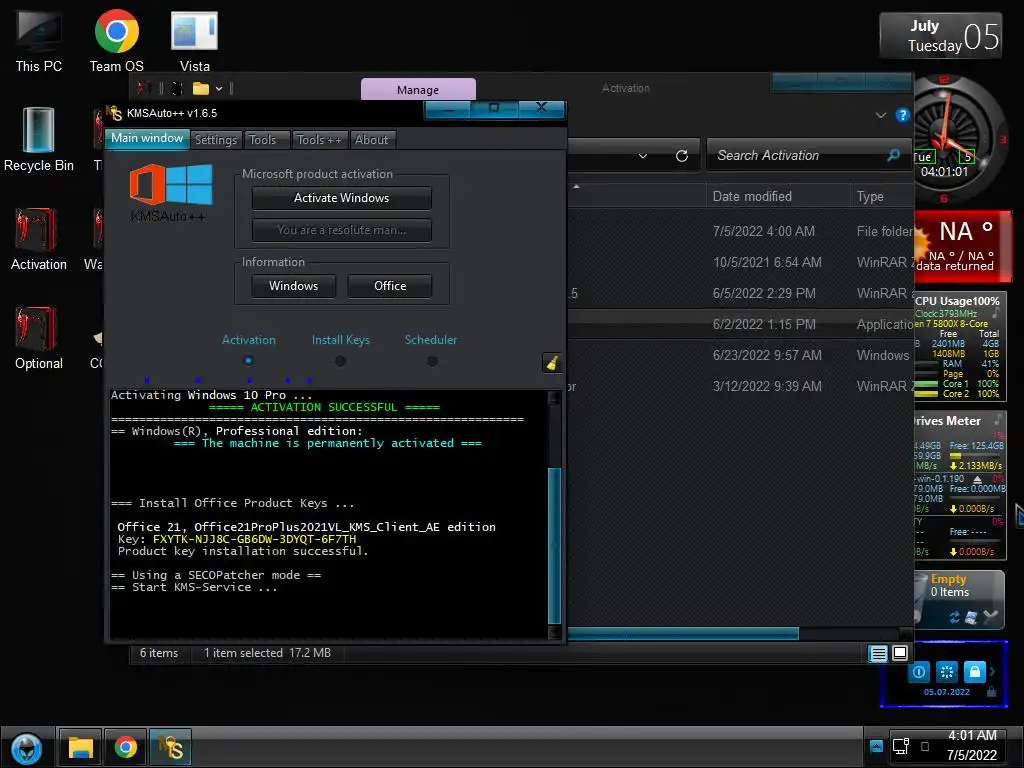This screenshot has width=1024, height=768.
Task: Switch Explorer to details view
Action: [x=878, y=653]
